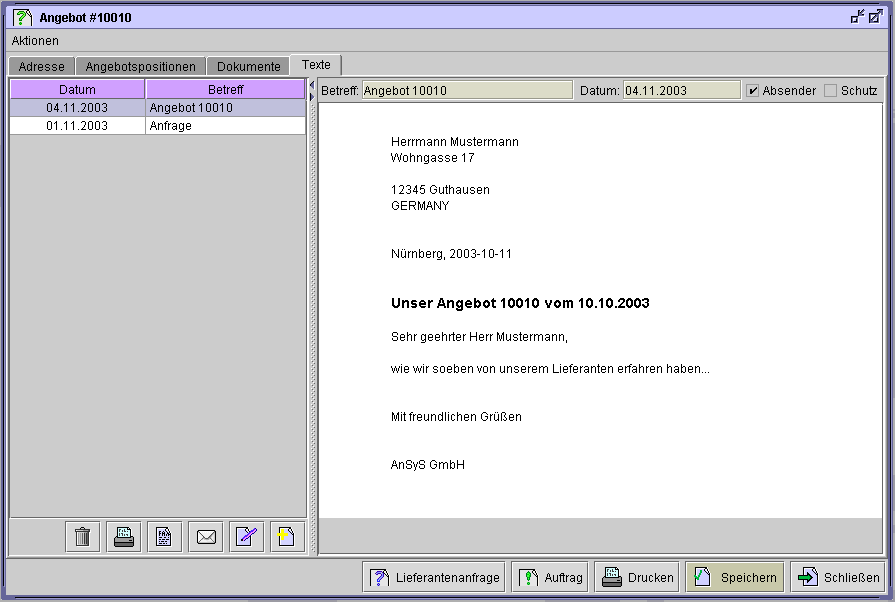The image size is (895, 602).
Task: Open the Aktionen menu
Action: click(x=35, y=41)
